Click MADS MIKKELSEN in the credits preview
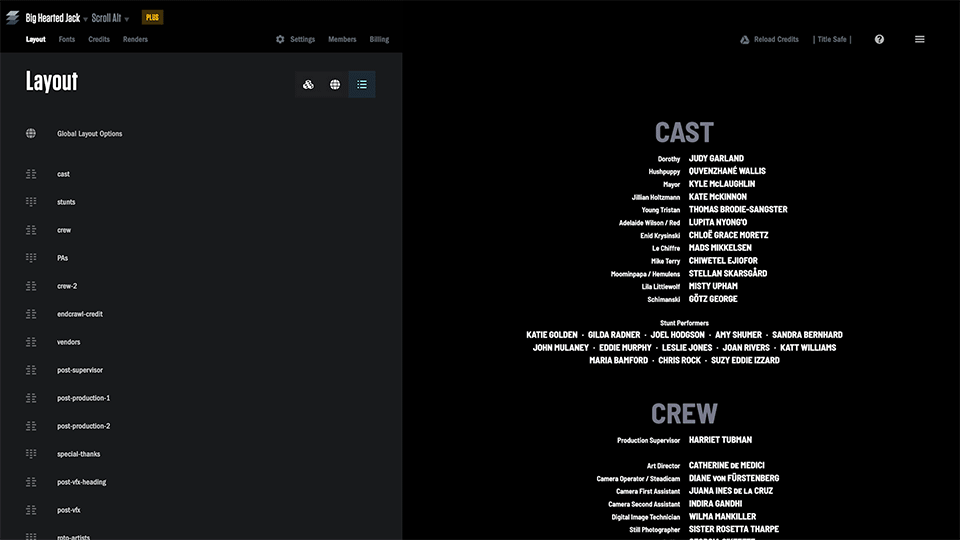This screenshot has width=960, height=540. (720, 248)
